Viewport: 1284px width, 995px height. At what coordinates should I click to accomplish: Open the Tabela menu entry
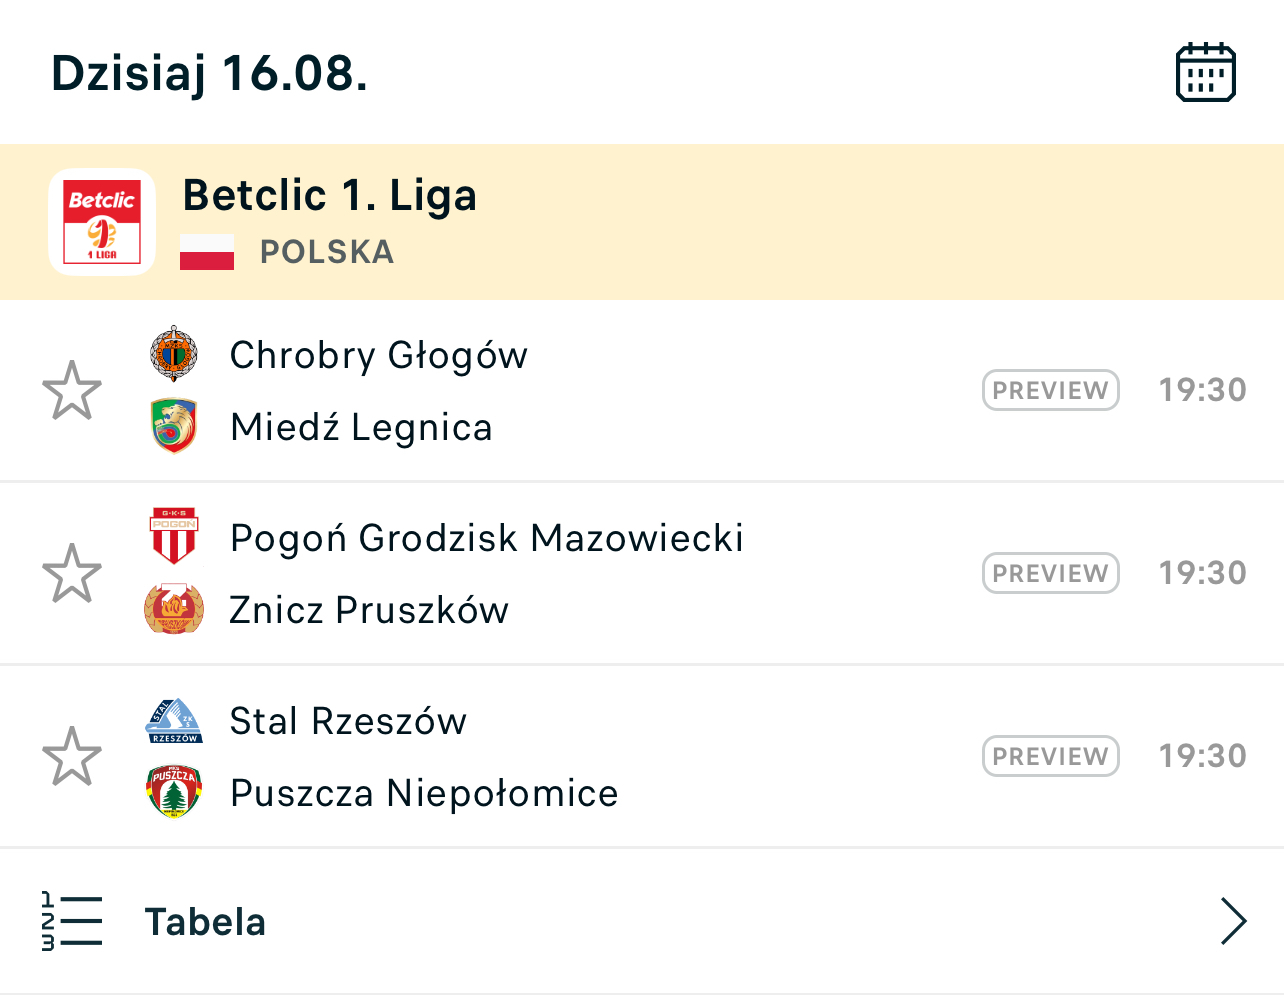(205, 922)
